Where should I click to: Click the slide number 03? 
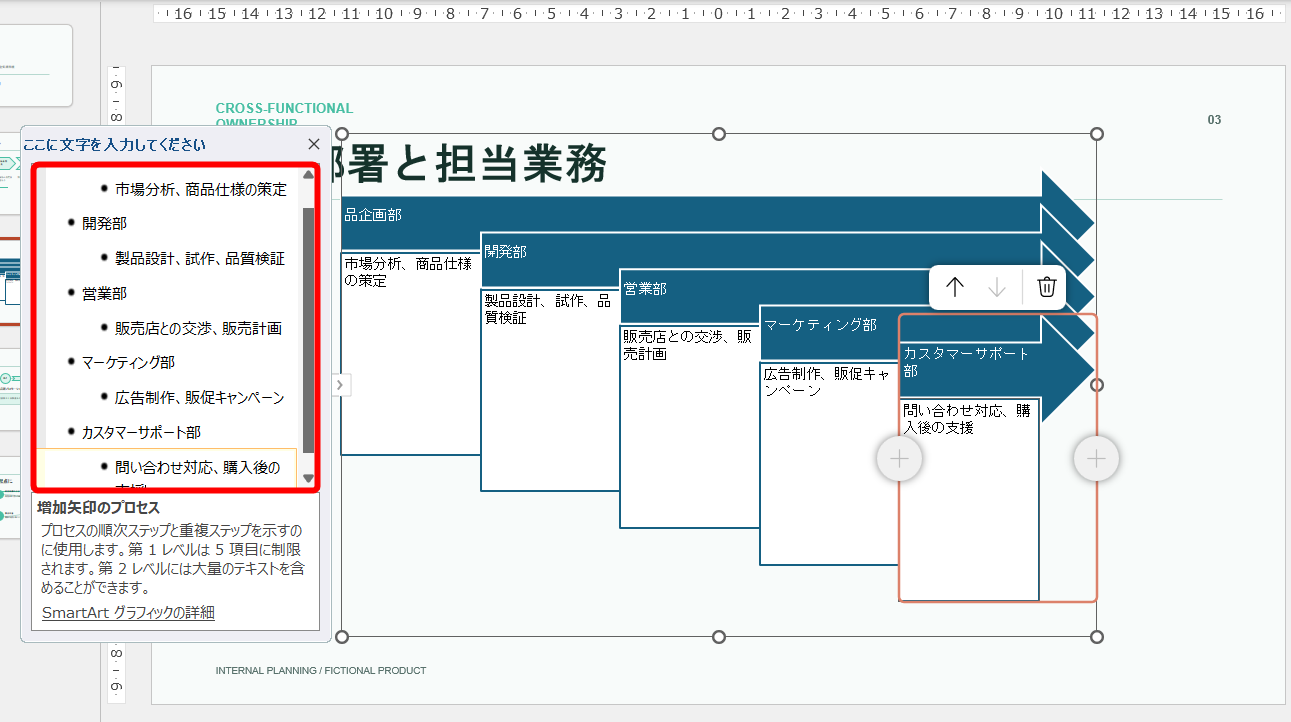(1214, 120)
